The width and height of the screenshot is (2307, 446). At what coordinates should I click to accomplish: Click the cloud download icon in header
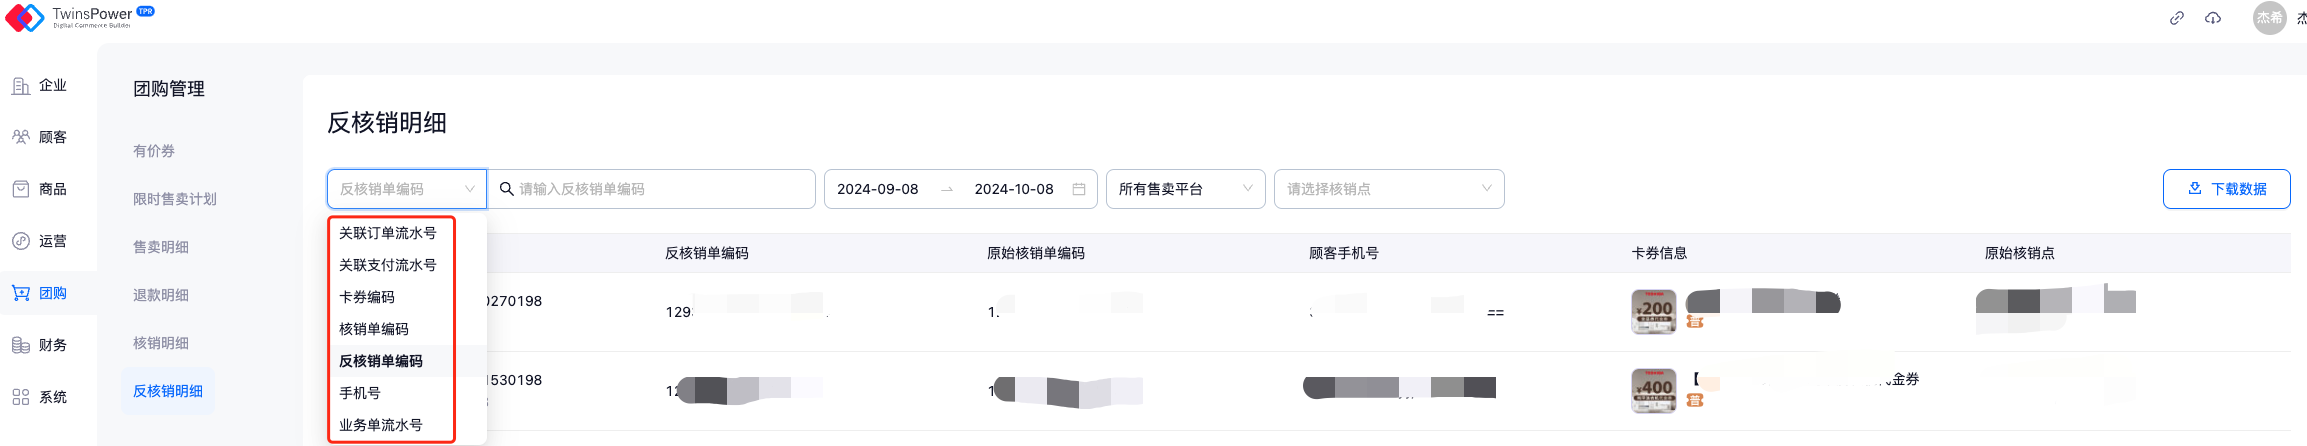[2213, 18]
